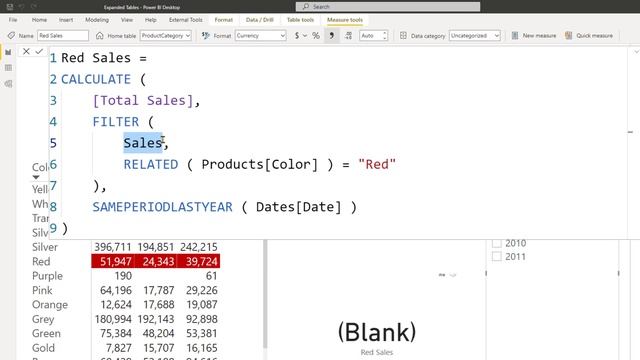The width and height of the screenshot is (640, 360).
Task: Open the Help ribbon tab
Action: coord(150,20)
